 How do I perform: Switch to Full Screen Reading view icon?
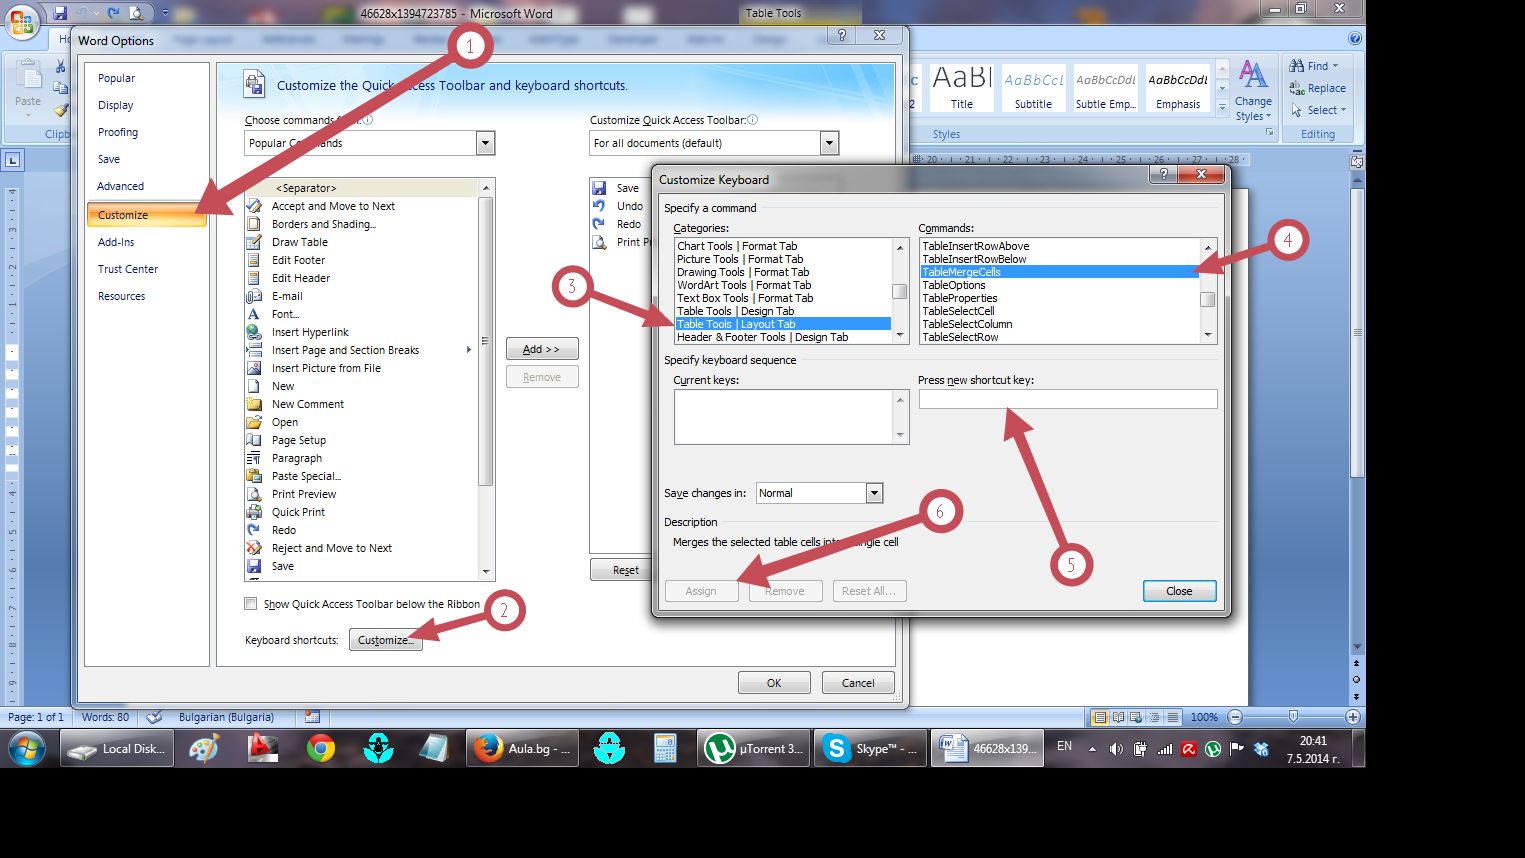(x=1119, y=717)
